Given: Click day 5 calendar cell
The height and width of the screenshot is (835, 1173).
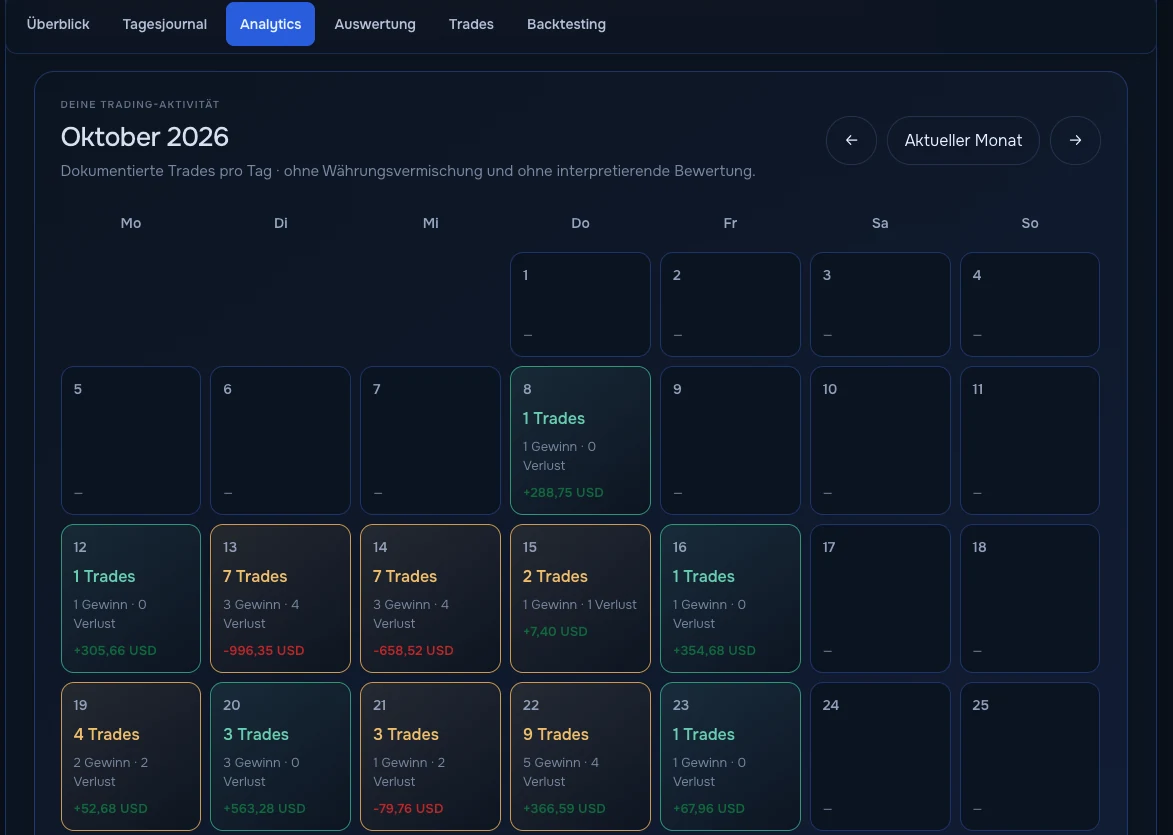Looking at the screenshot, I should click(x=131, y=440).
